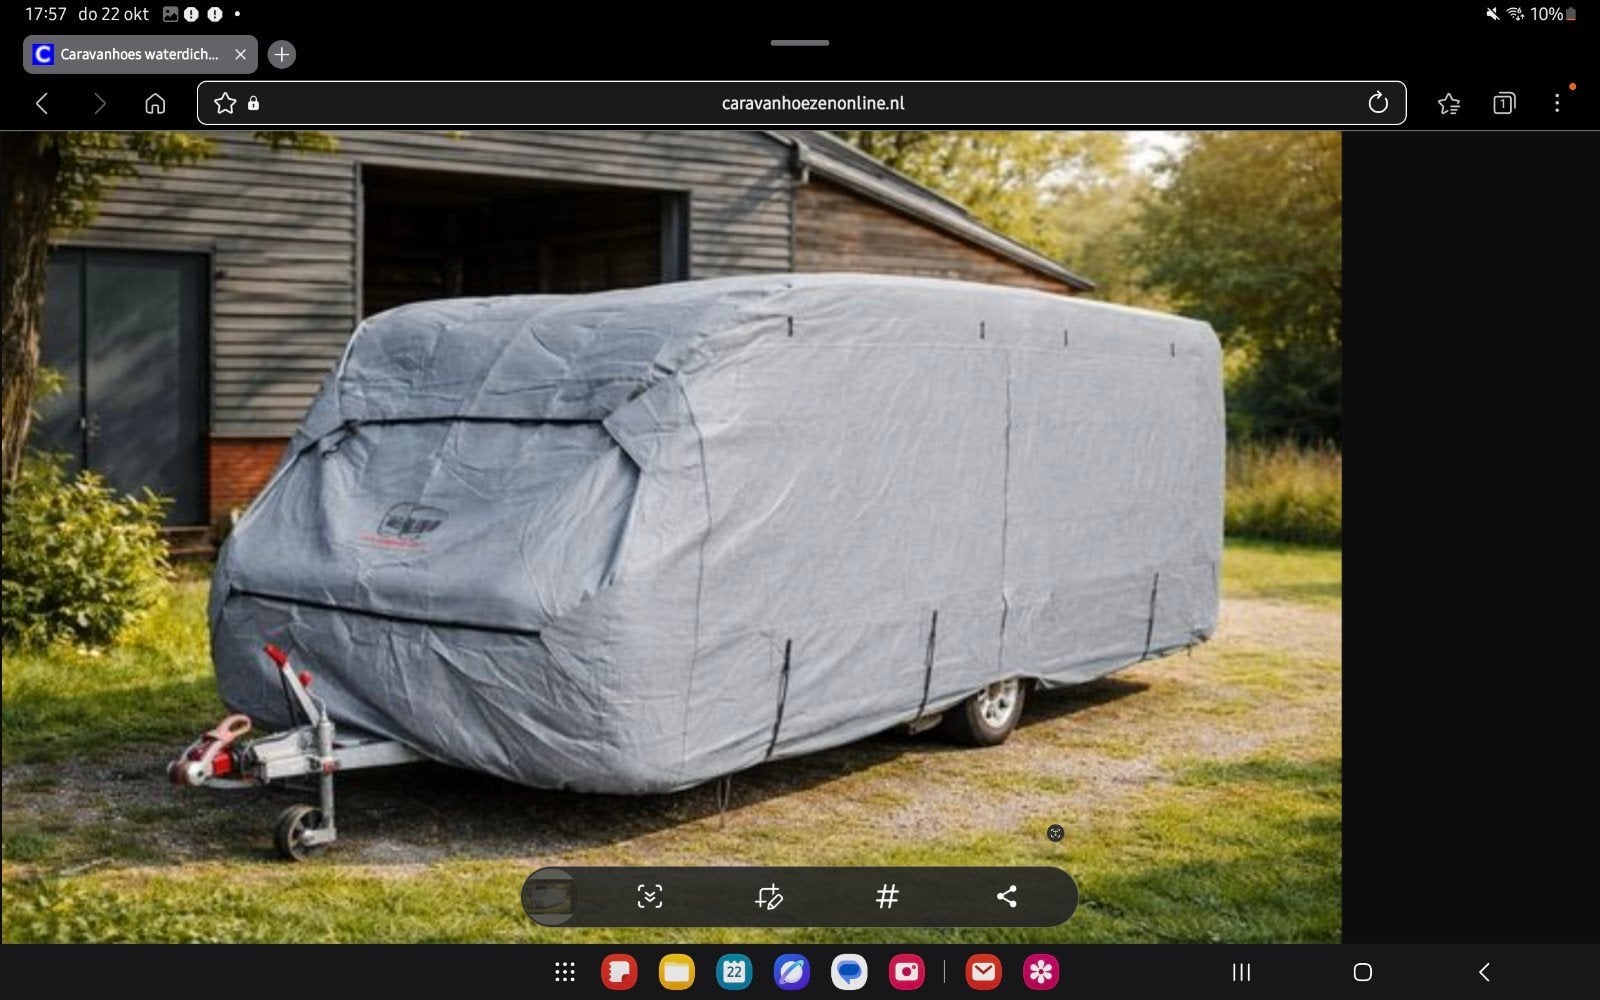The width and height of the screenshot is (1600, 1000).
Task: Open the tab manager showing 1 tab
Action: (1504, 103)
